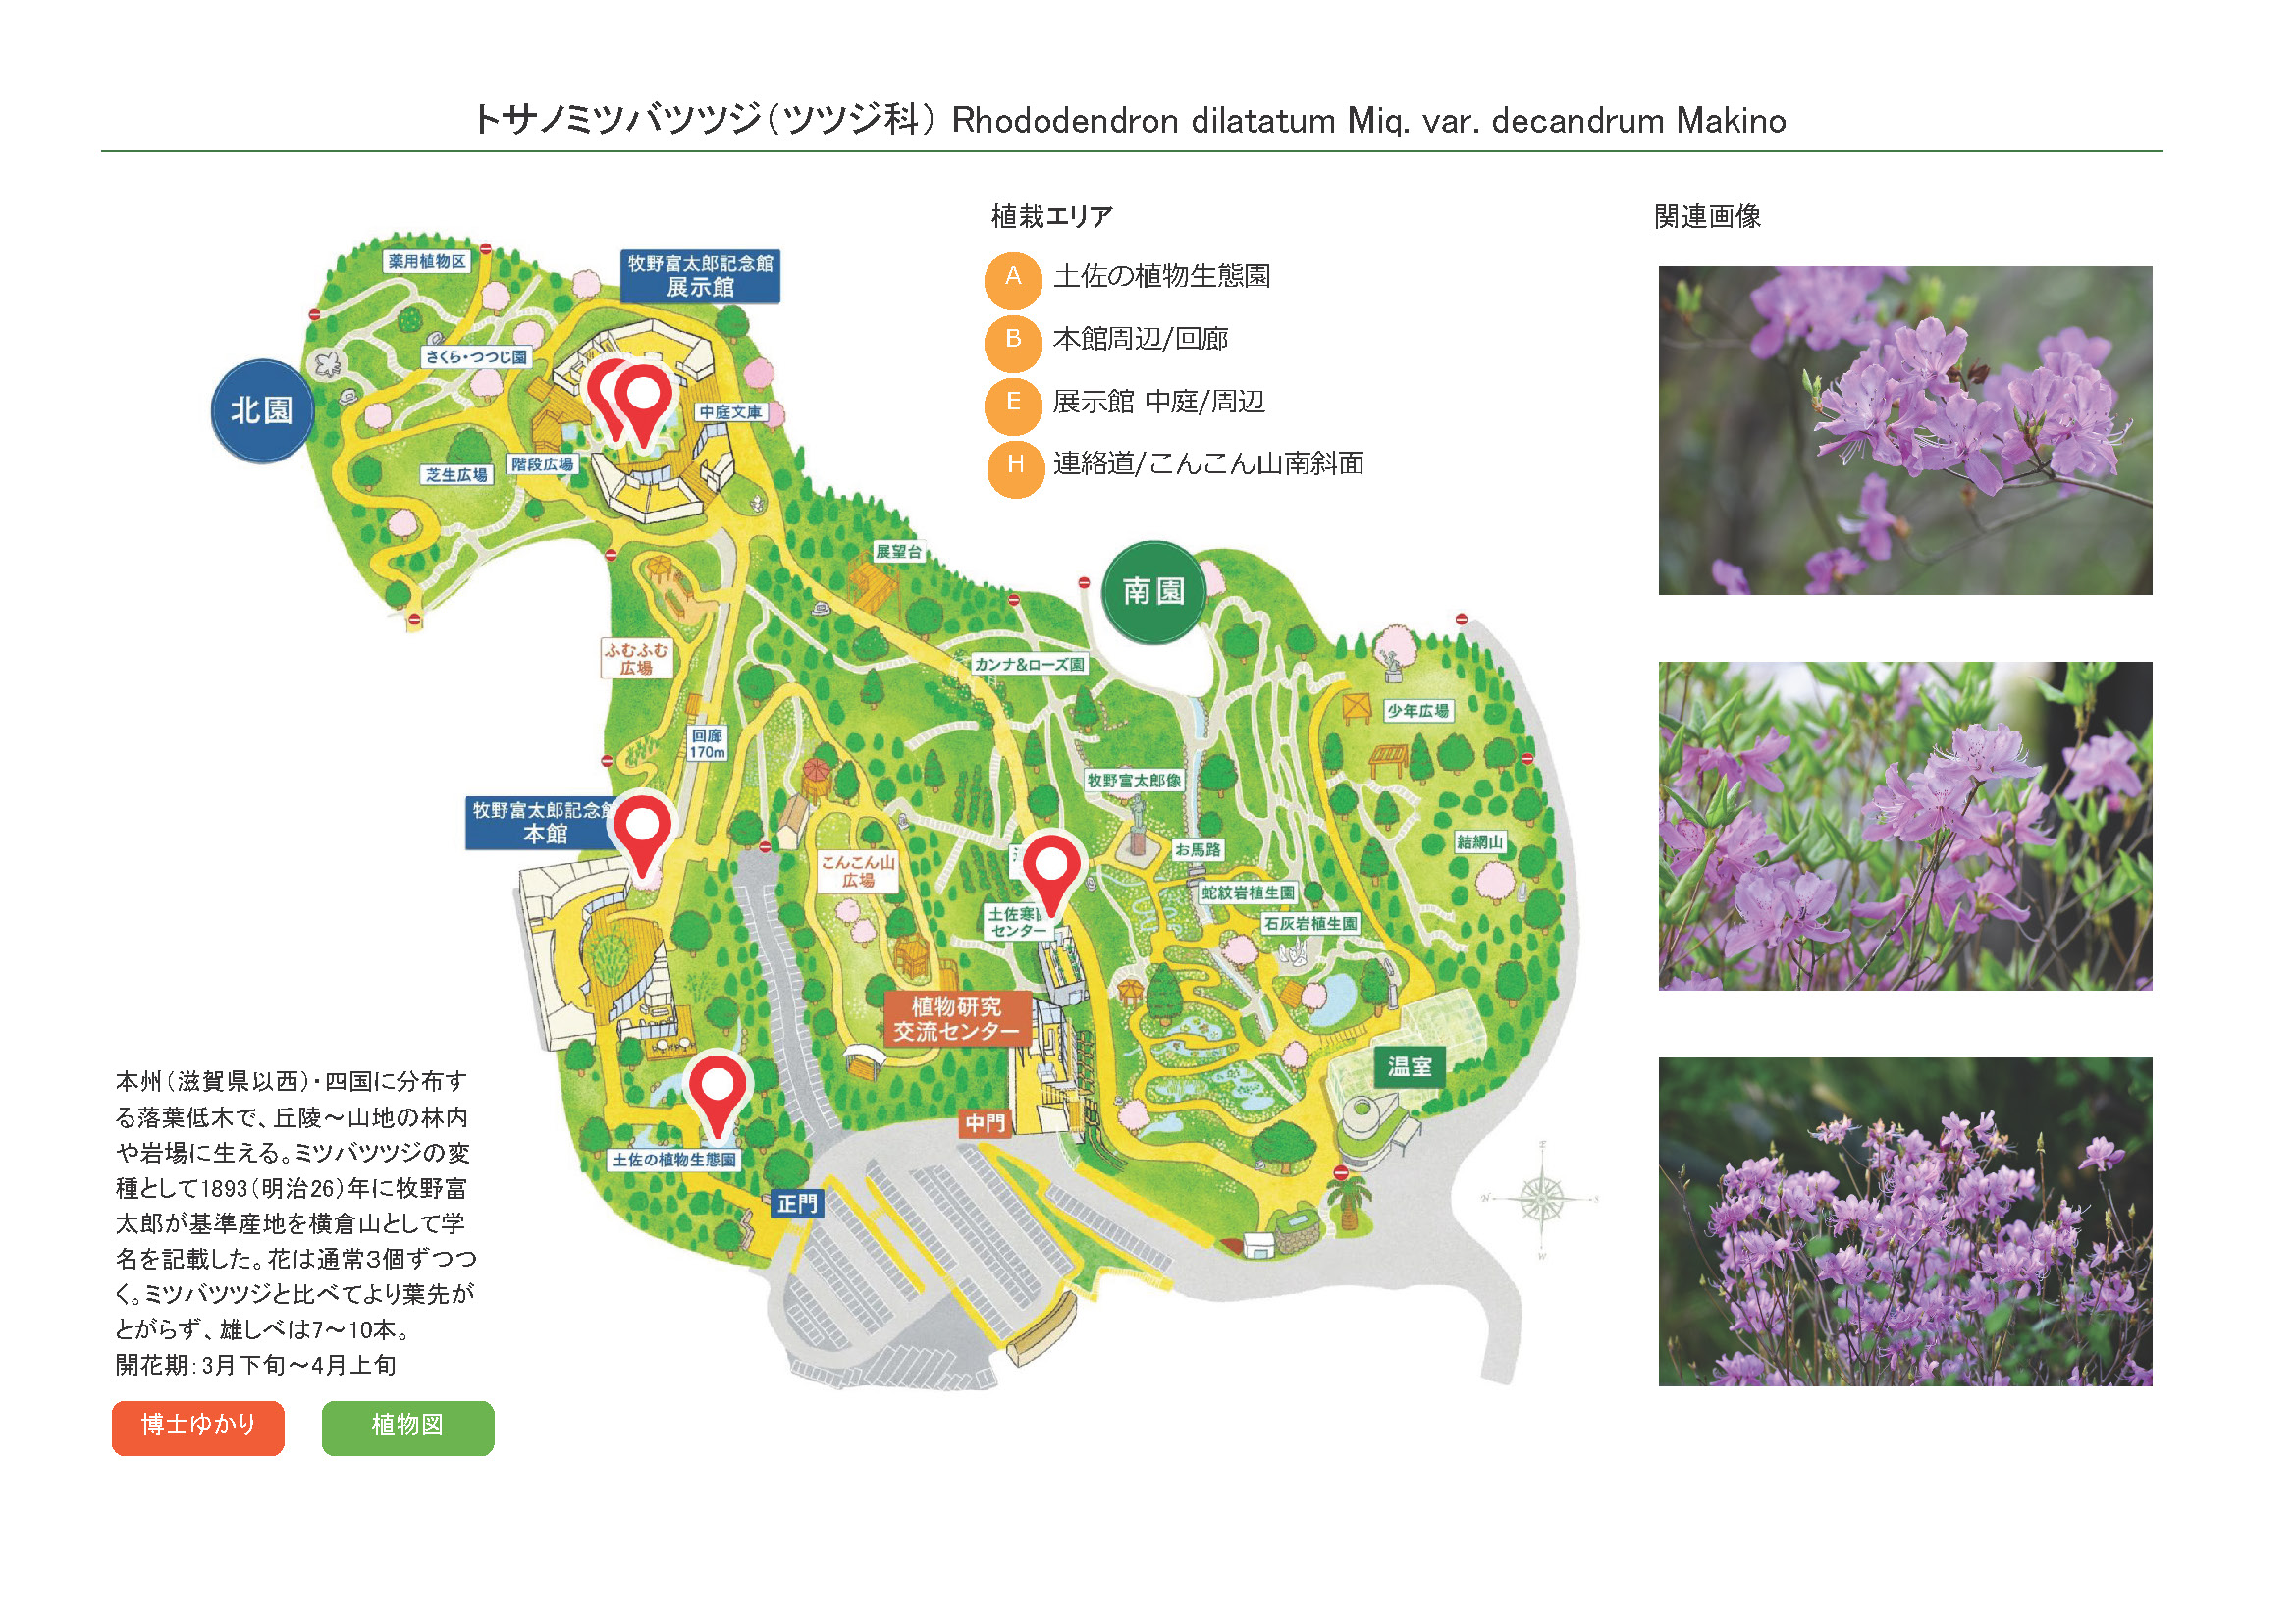This screenshot has height=1624, width=2296.
Task: Open the bottom related azalea photo
Action: pyautogui.click(x=1904, y=1221)
